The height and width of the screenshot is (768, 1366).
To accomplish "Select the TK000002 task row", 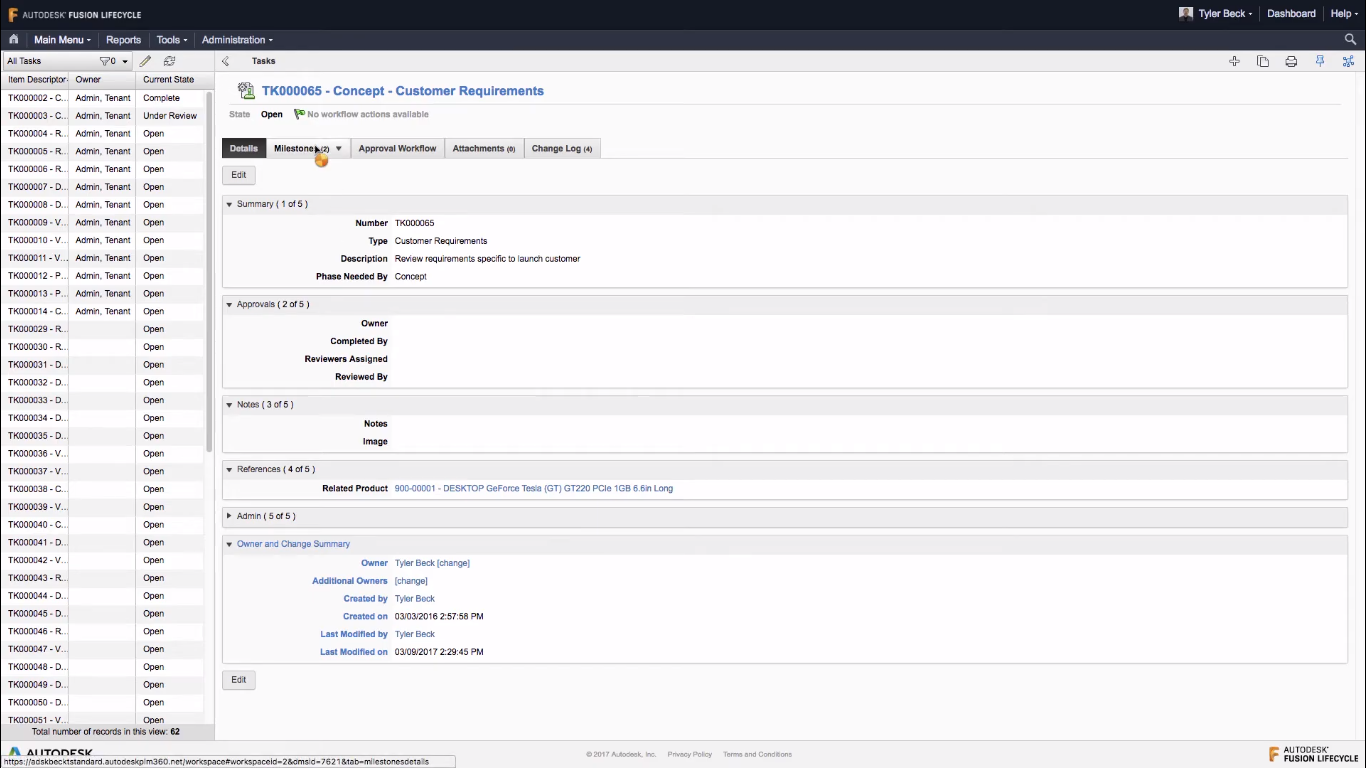I will click(x=103, y=98).
